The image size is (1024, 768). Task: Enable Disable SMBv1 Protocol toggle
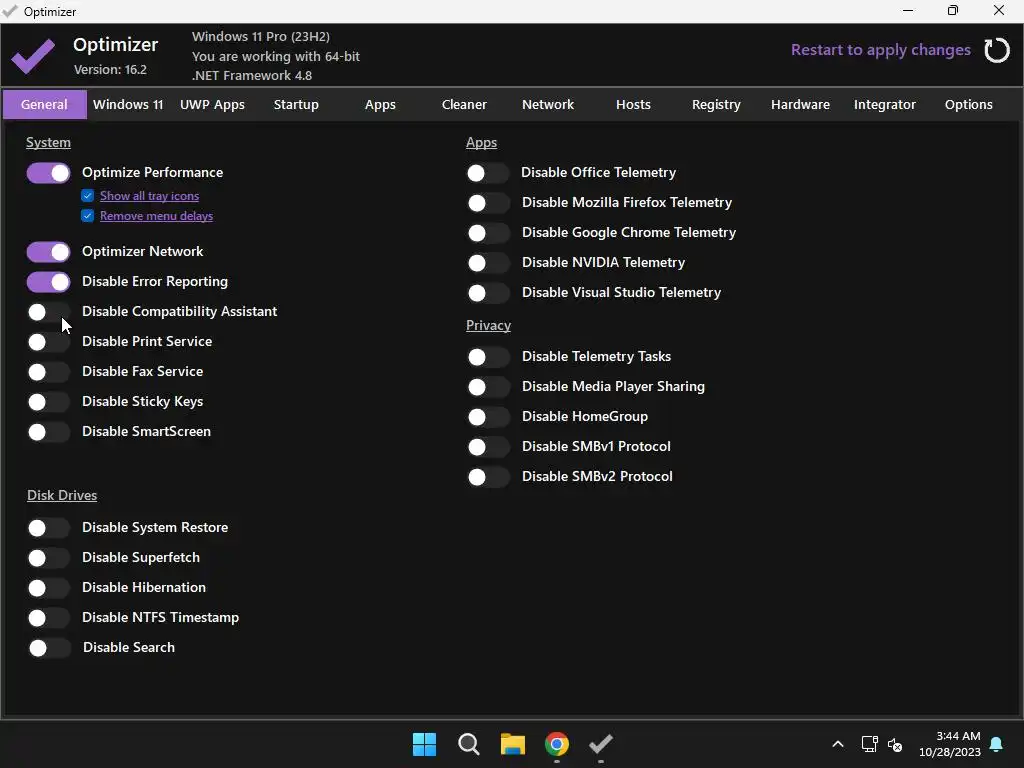pyautogui.click(x=488, y=447)
